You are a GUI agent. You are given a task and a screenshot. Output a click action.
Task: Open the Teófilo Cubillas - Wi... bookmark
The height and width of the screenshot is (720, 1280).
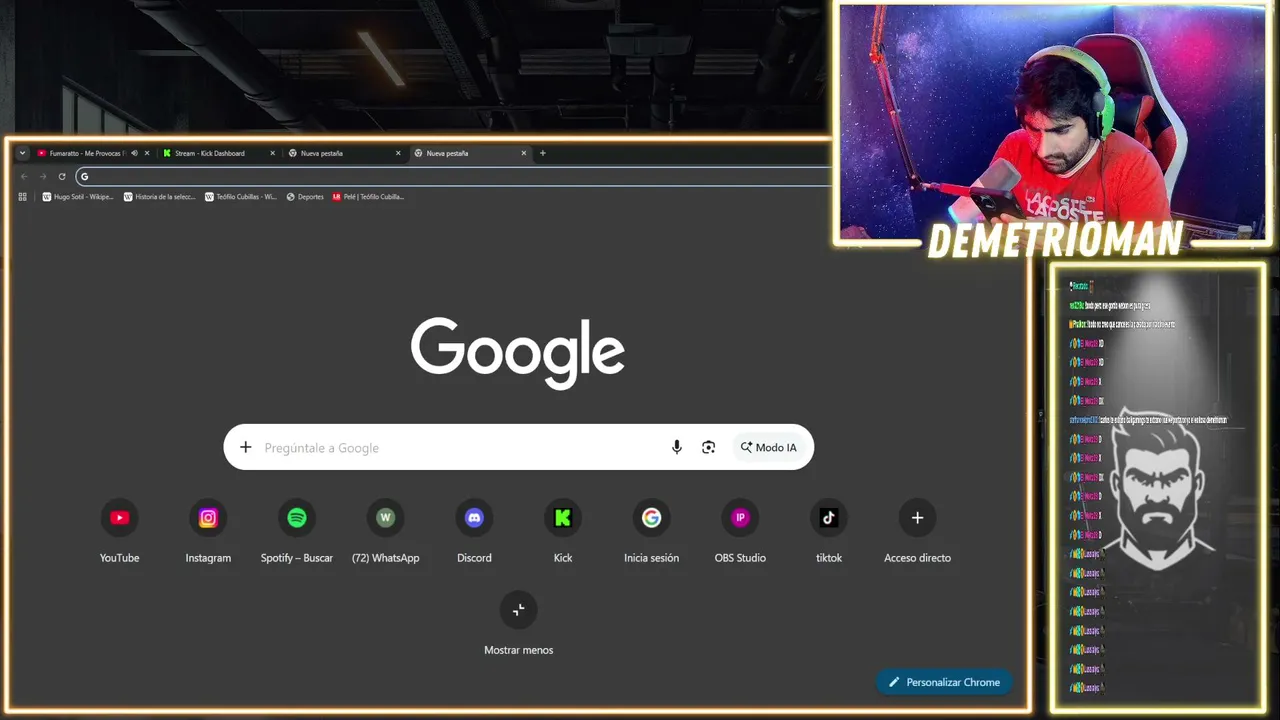pos(241,197)
